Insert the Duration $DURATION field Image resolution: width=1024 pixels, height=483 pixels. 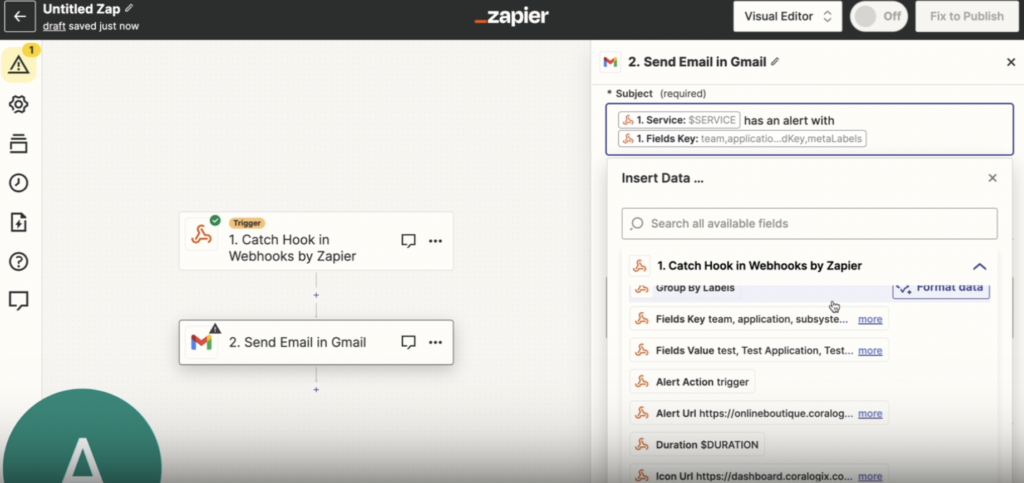click(x=697, y=444)
